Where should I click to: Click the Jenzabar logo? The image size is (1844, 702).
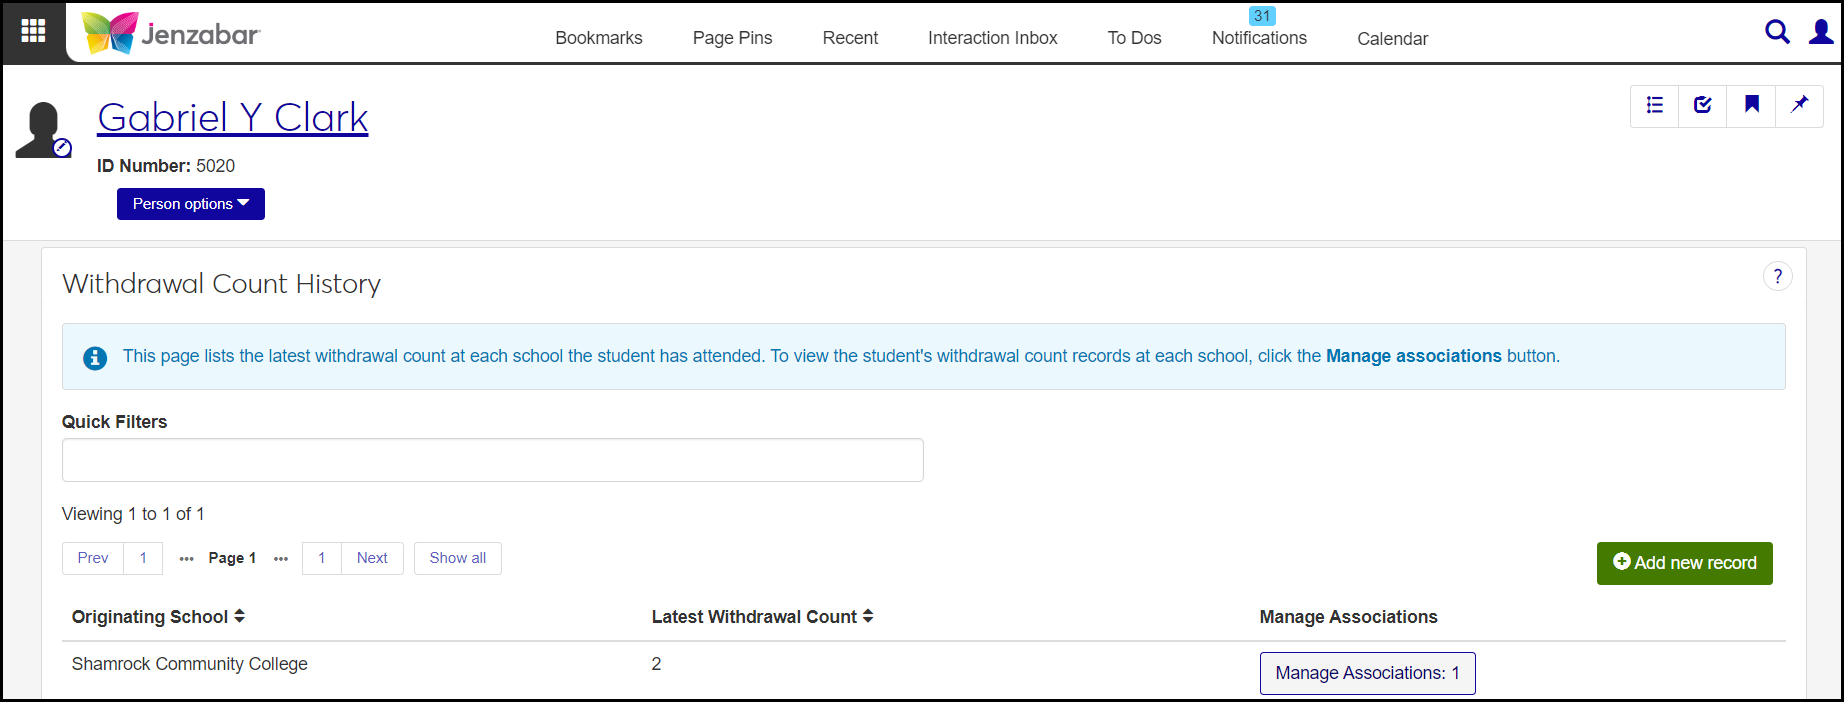click(x=171, y=33)
